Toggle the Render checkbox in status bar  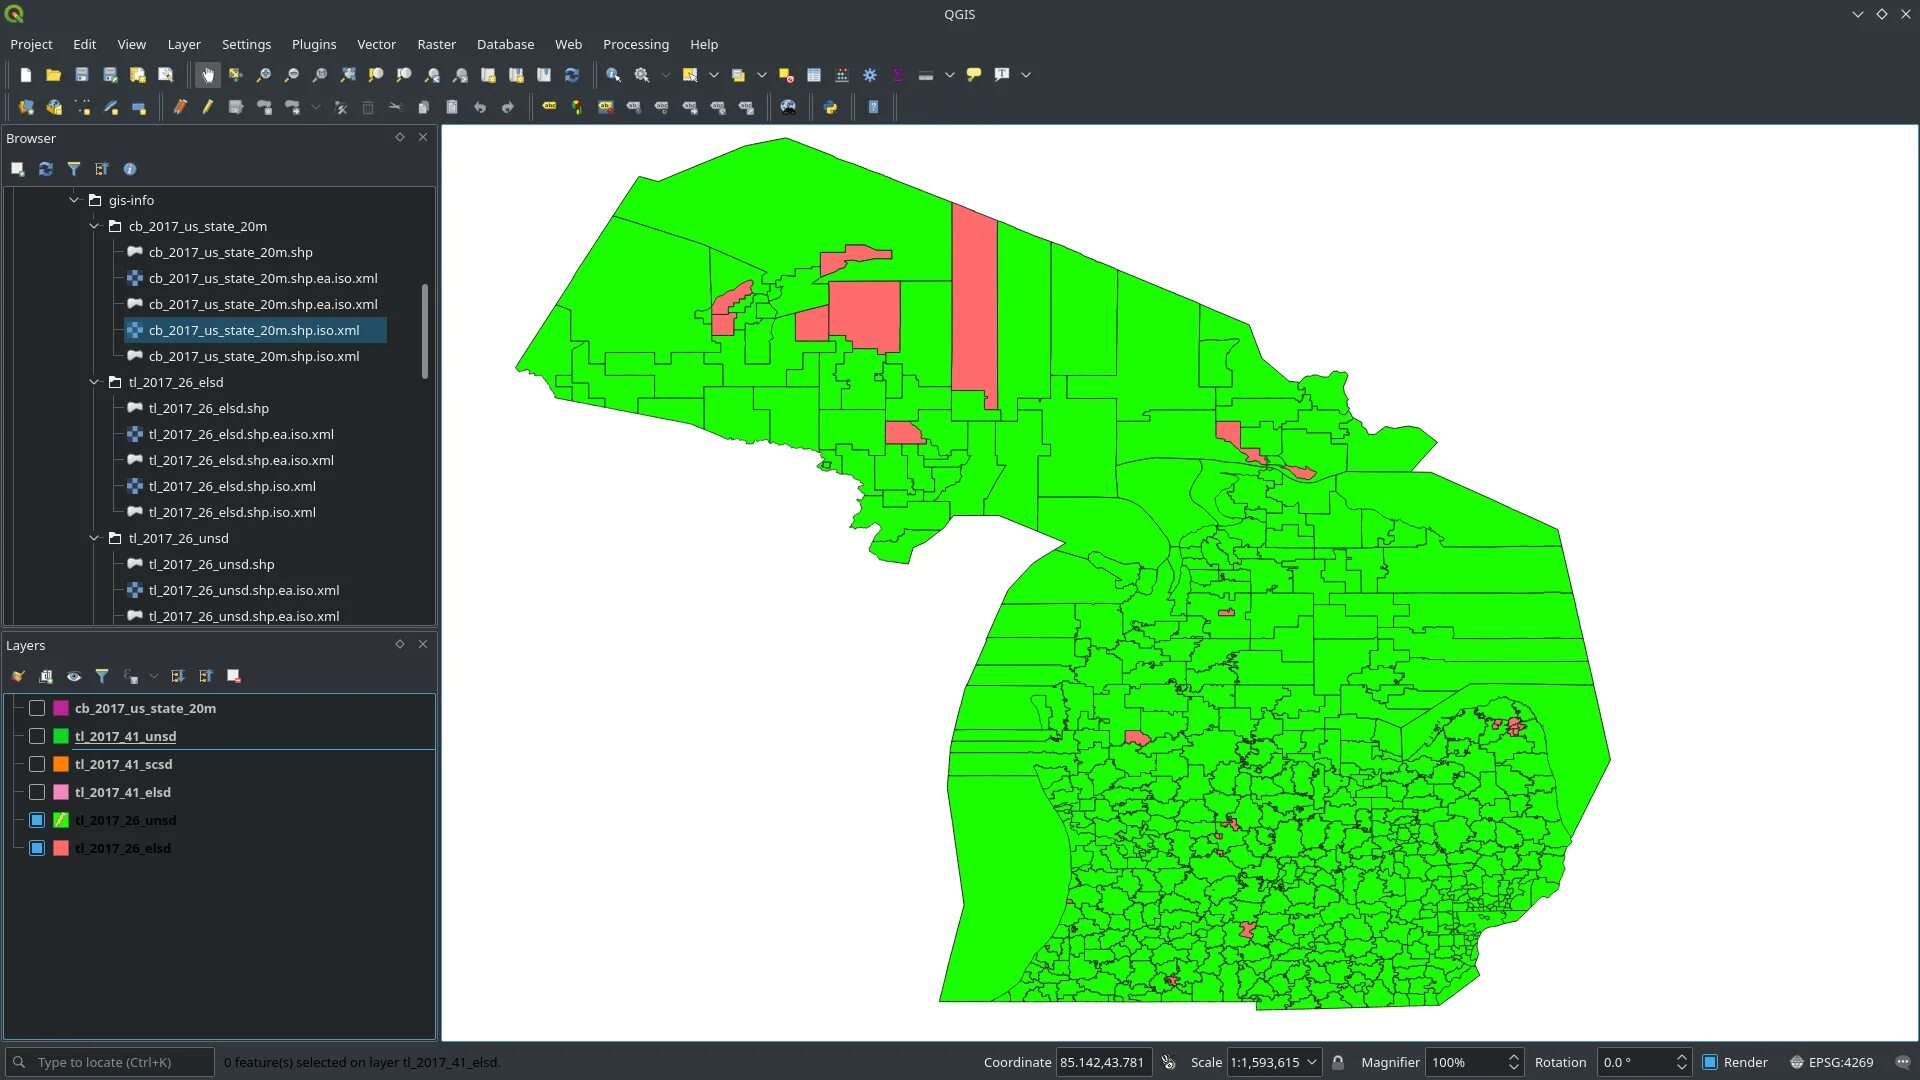coord(1710,1062)
